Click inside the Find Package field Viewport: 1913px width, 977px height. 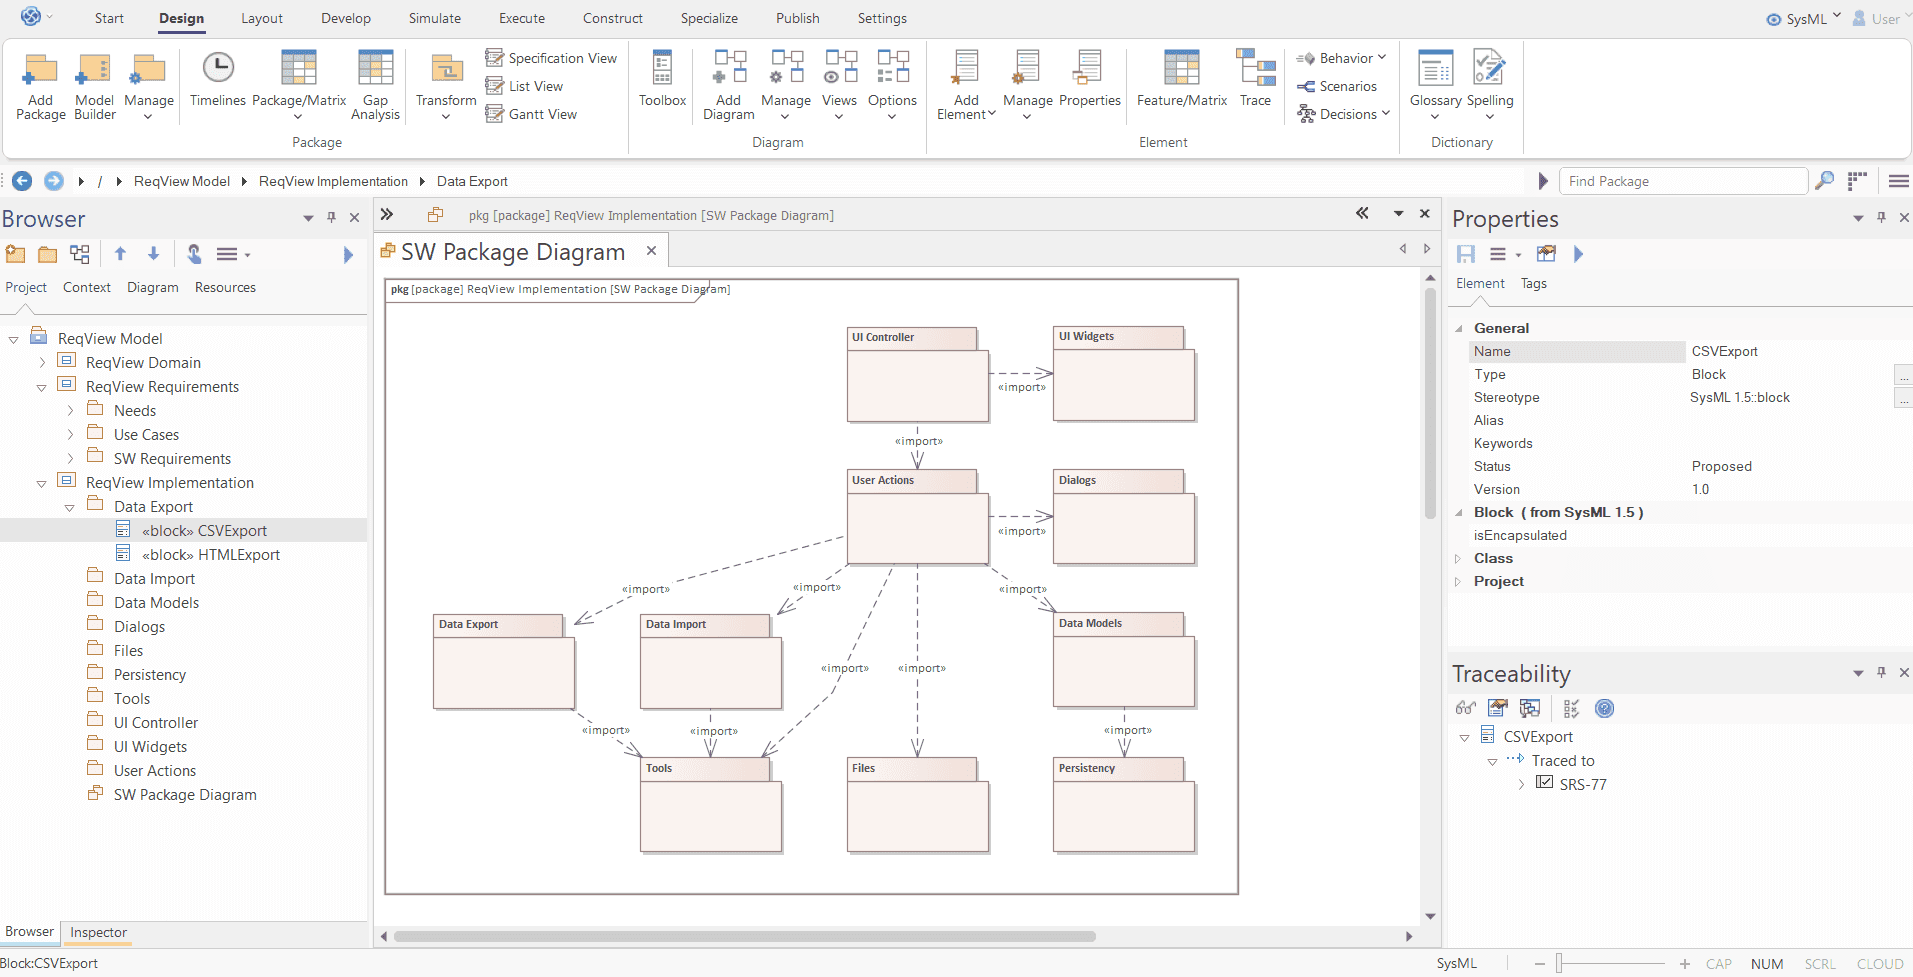click(1683, 181)
